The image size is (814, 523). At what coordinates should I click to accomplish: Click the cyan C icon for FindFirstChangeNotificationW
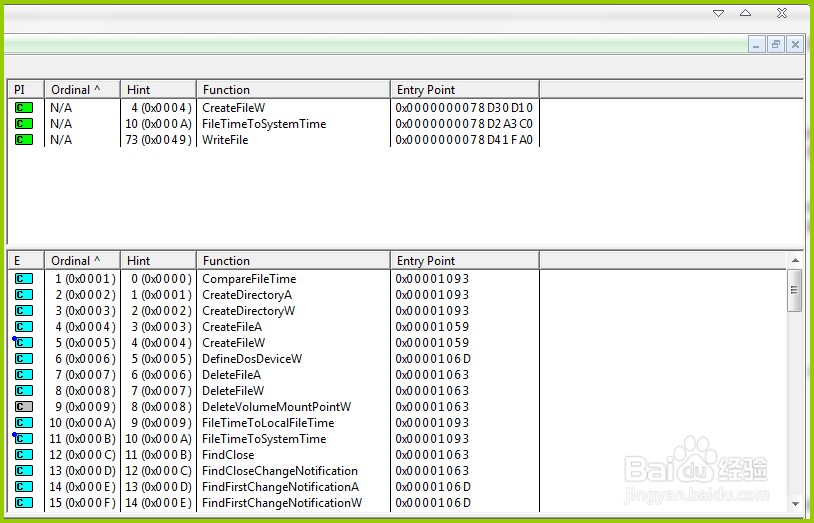coord(24,503)
